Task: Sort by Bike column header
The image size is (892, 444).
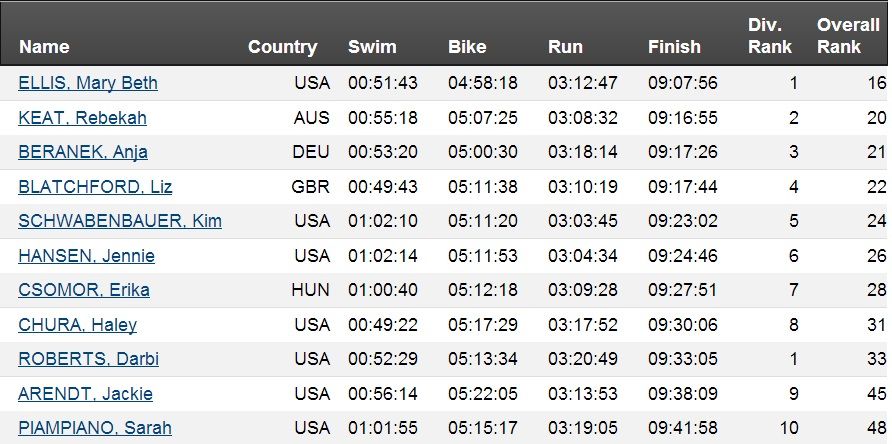Action: pyautogui.click(x=467, y=47)
